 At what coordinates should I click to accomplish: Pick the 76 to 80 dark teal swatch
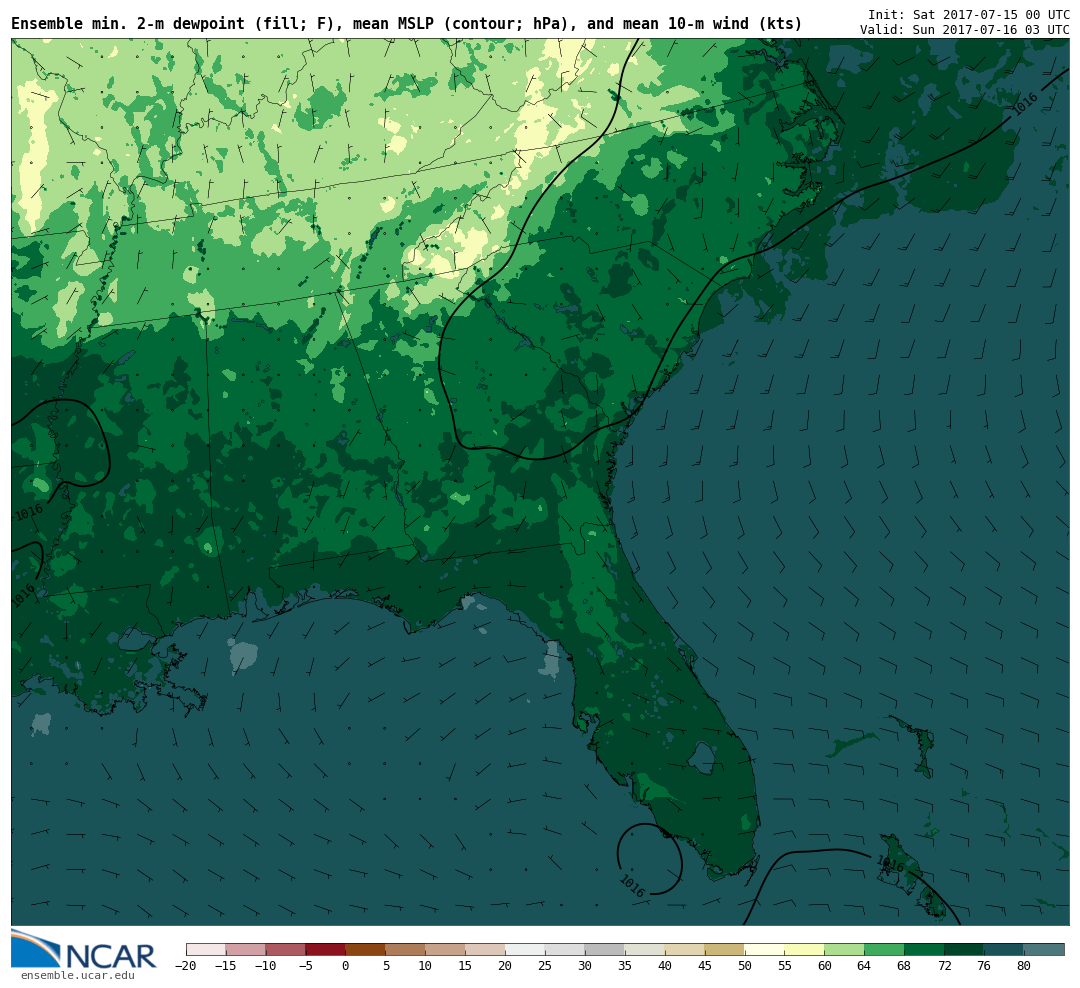tap(1004, 949)
